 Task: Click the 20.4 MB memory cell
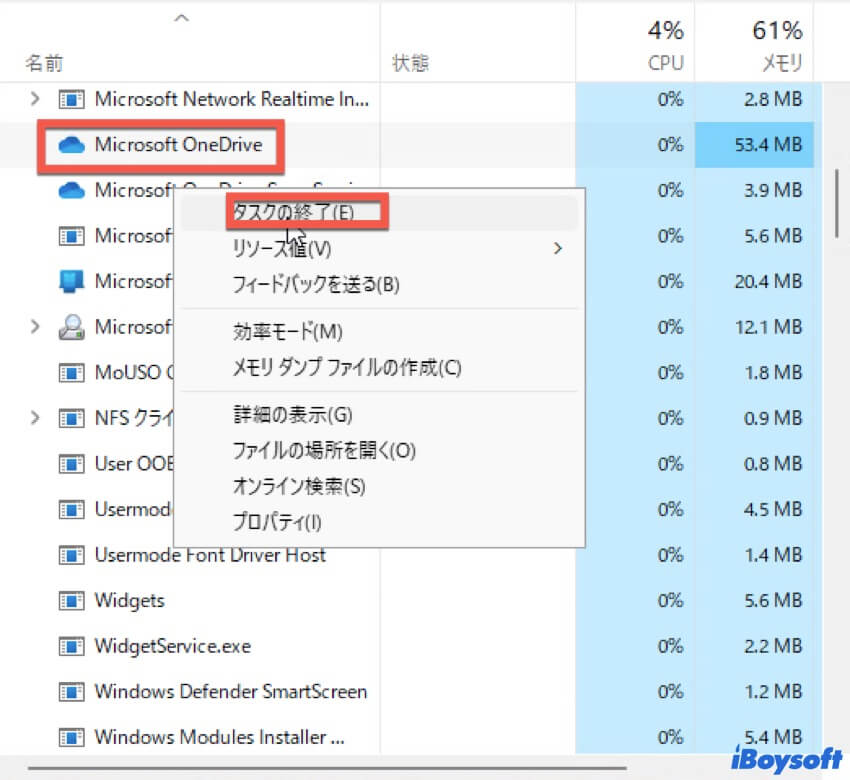[x=754, y=281]
